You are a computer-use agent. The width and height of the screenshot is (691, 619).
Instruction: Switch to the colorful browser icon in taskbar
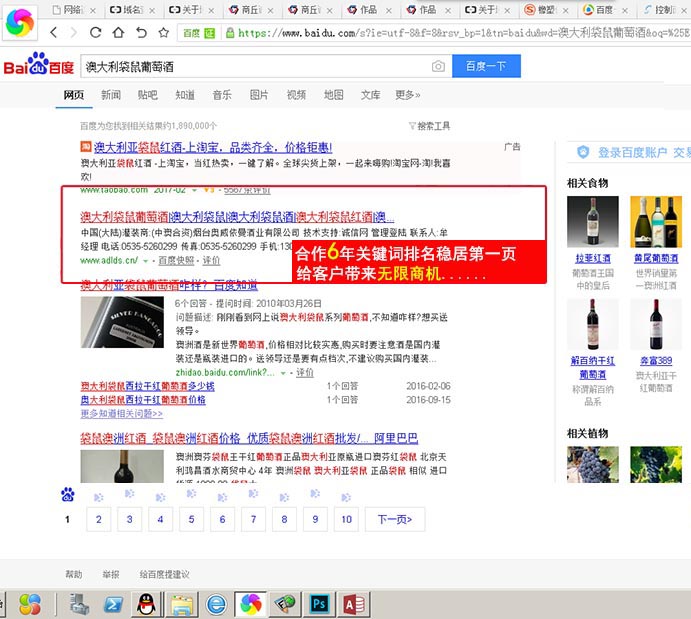pyautogui.click(x=251, y=604)
